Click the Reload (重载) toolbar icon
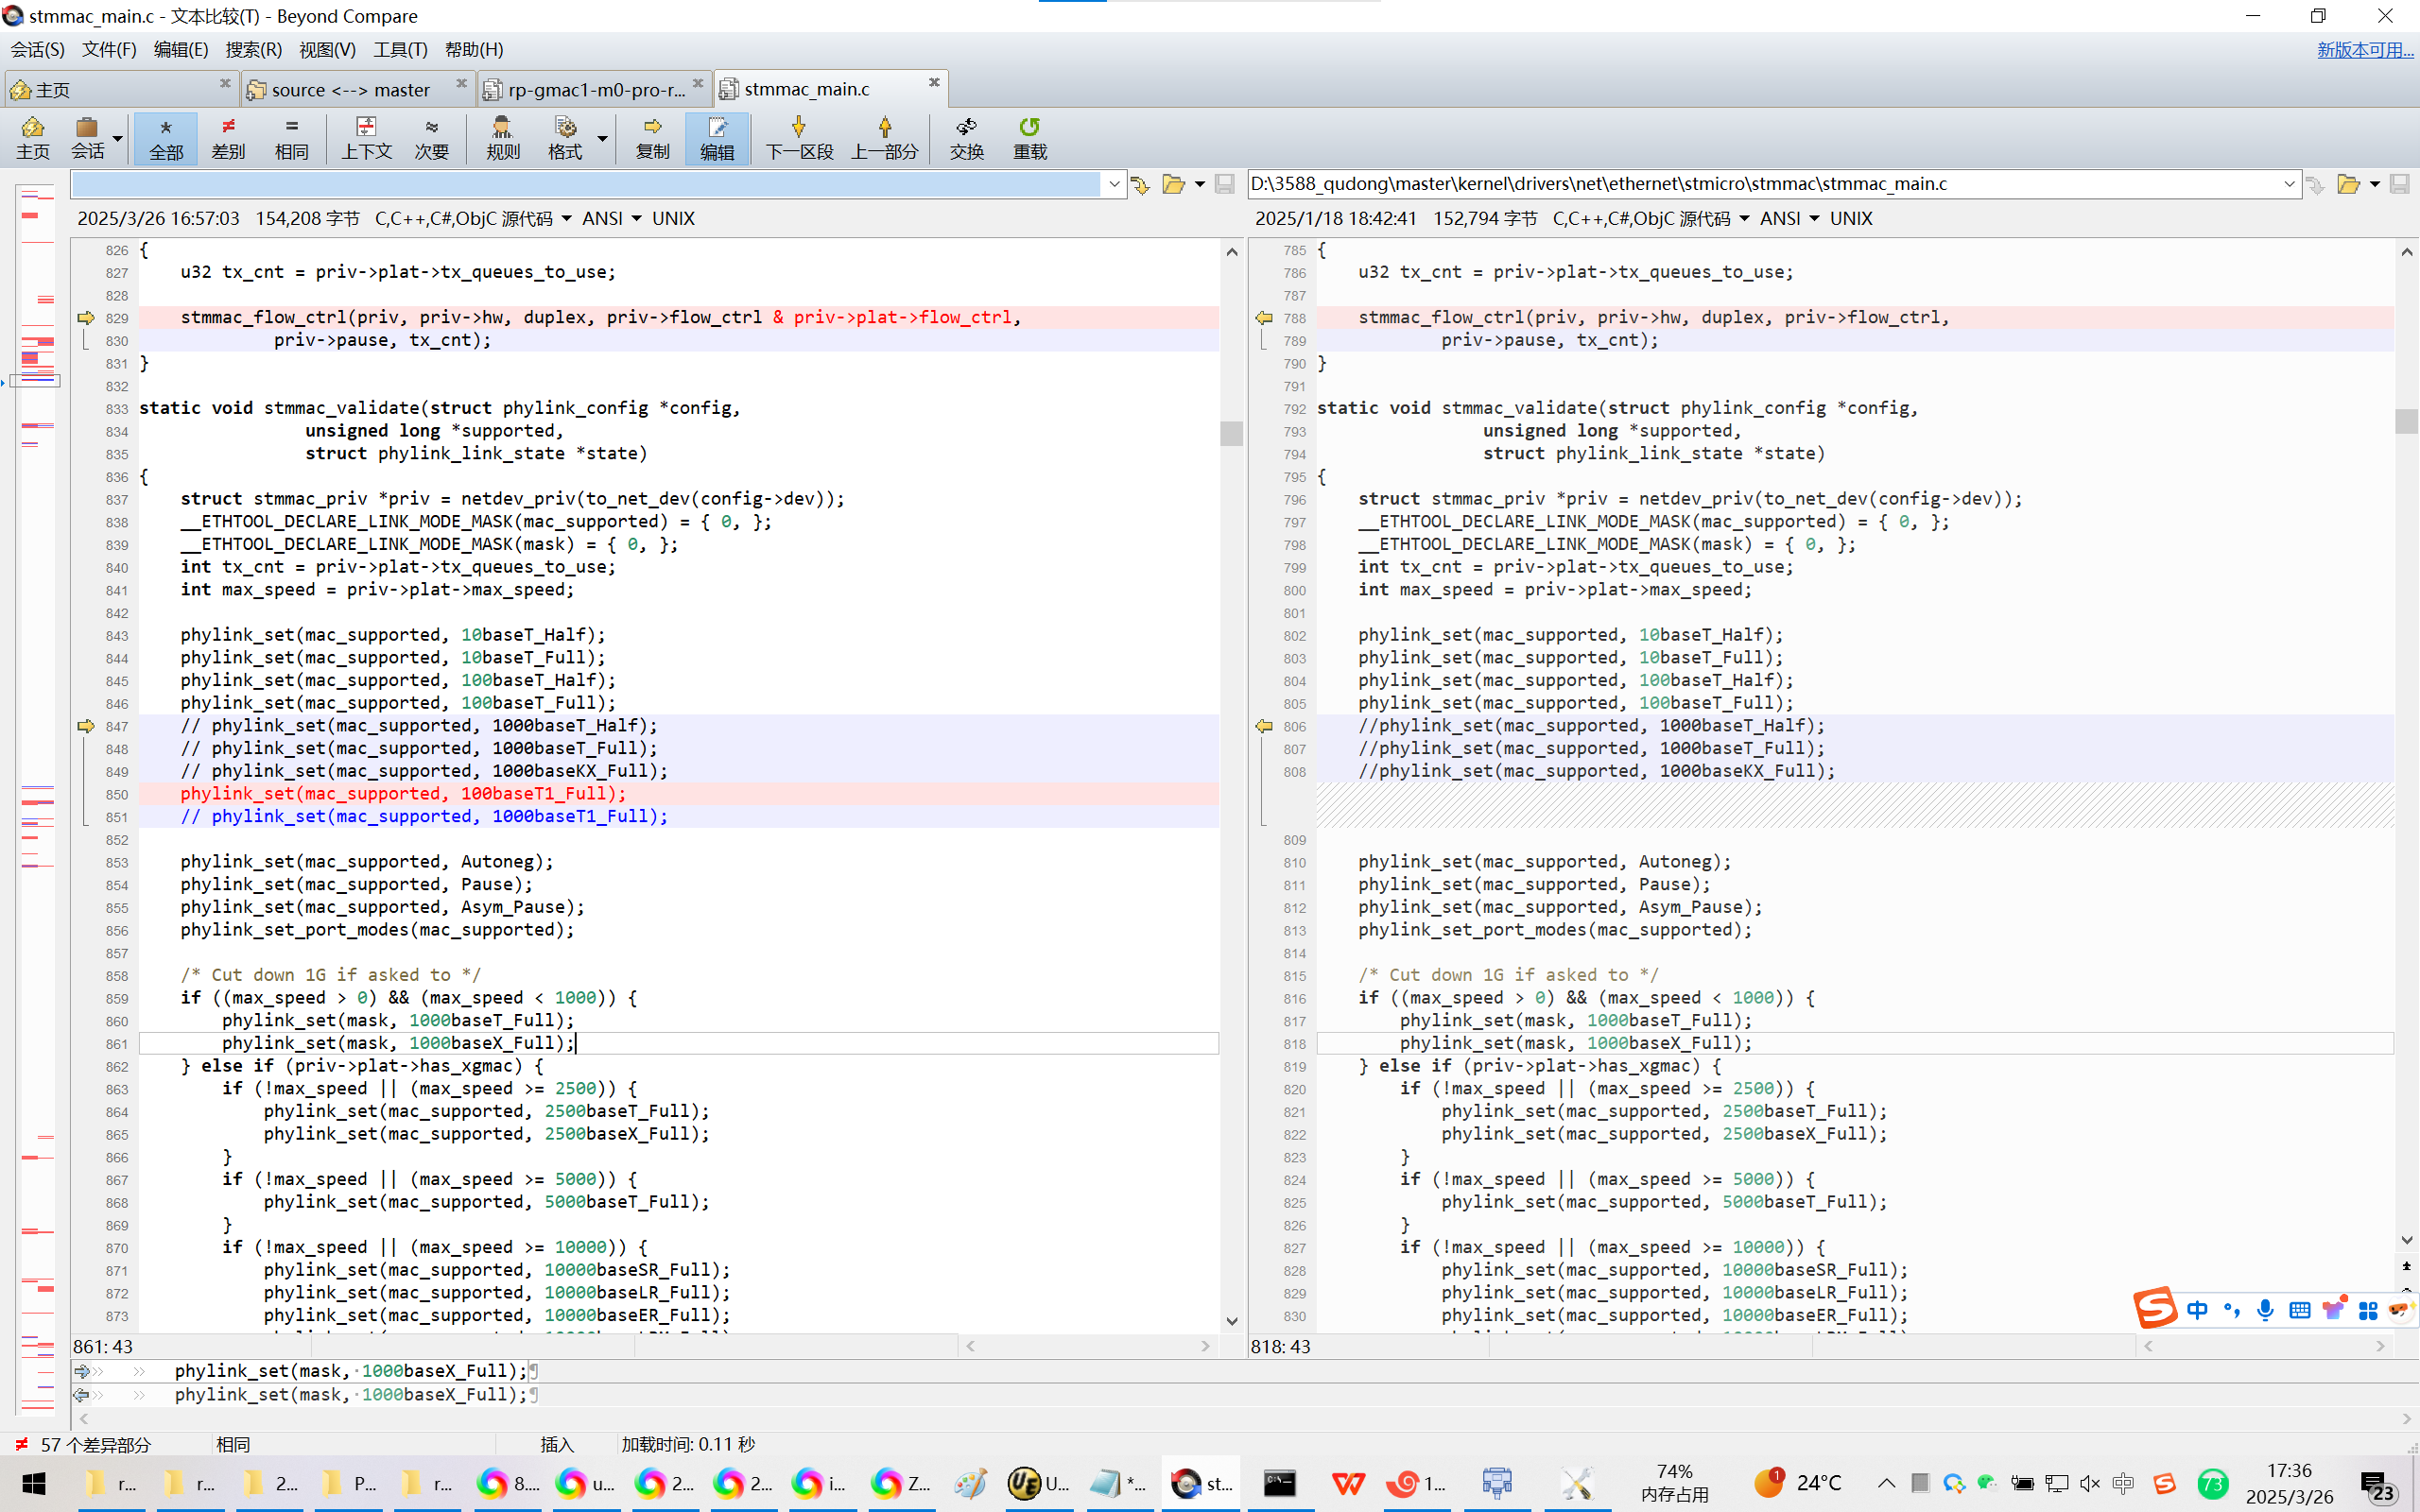The image size is (2420, 1512). (x=1029, y=137)
